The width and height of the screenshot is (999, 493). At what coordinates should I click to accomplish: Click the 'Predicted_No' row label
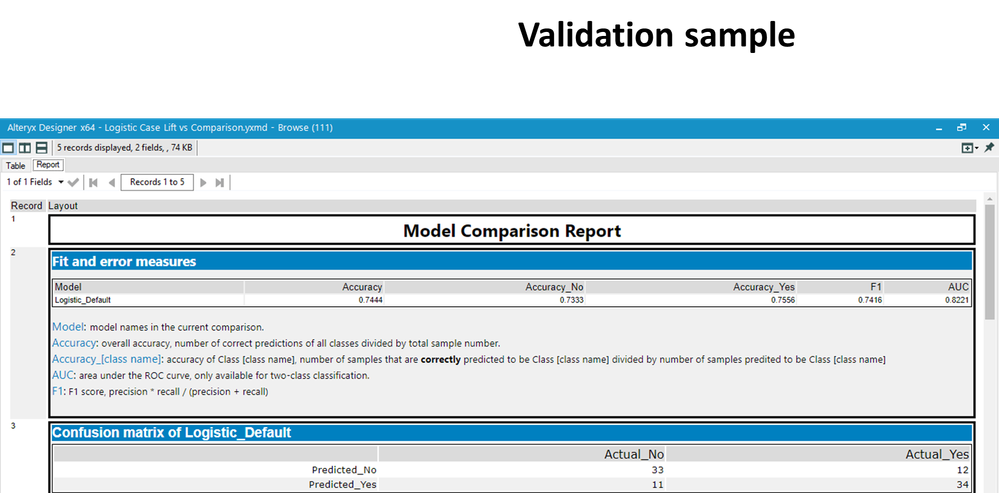(x=344, y=470)
